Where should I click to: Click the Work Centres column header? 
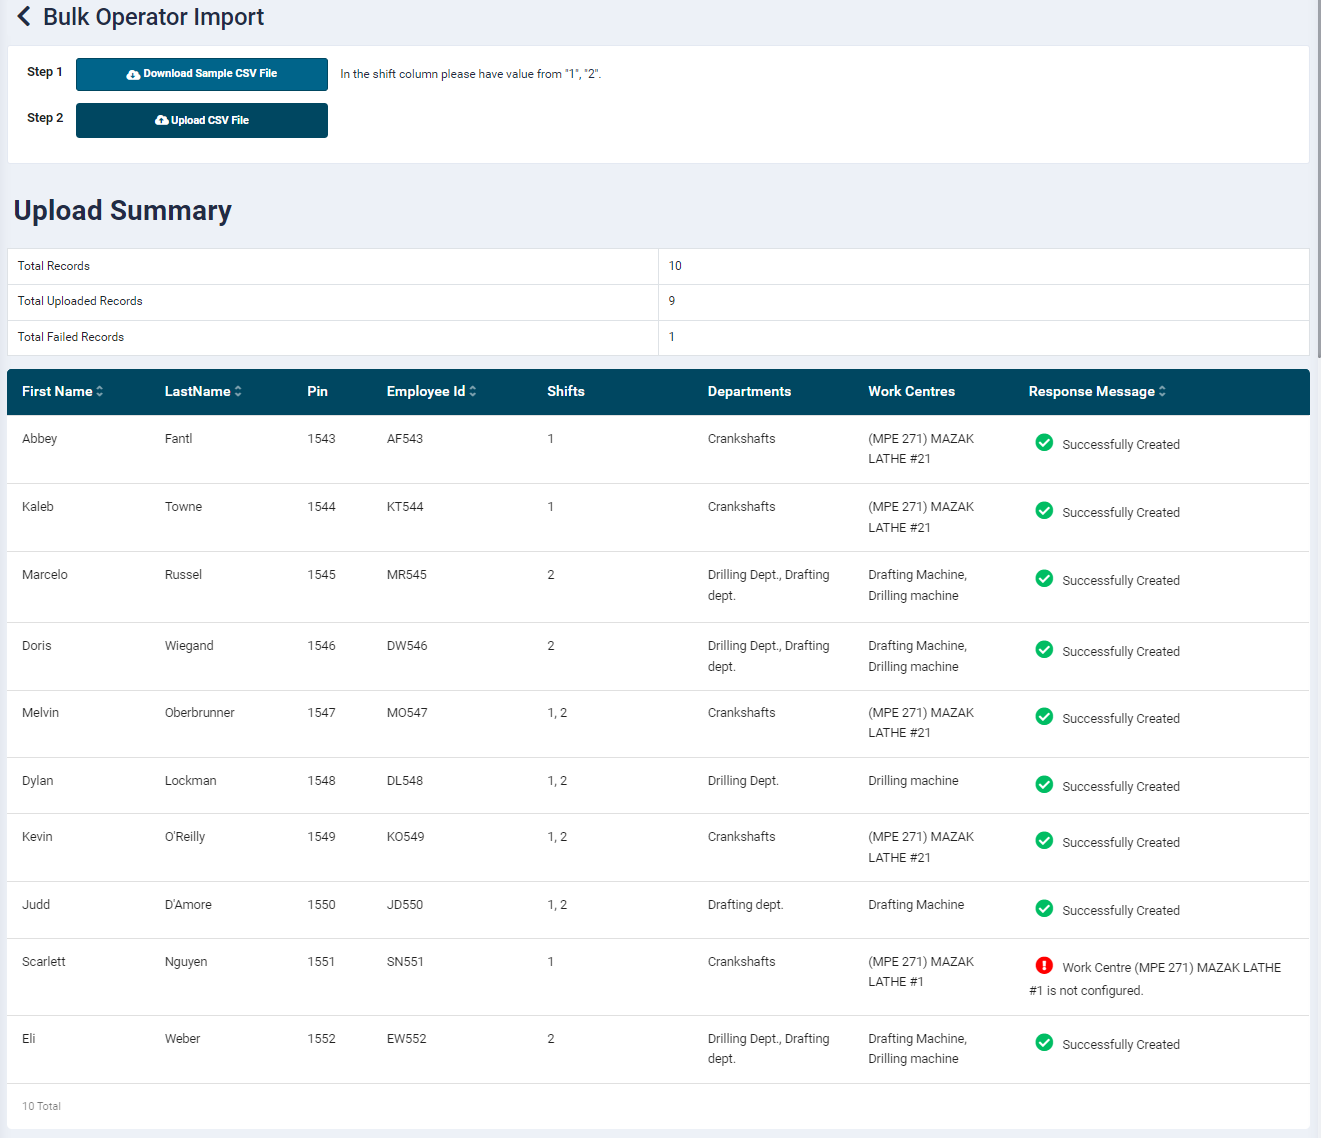(911, 392)
